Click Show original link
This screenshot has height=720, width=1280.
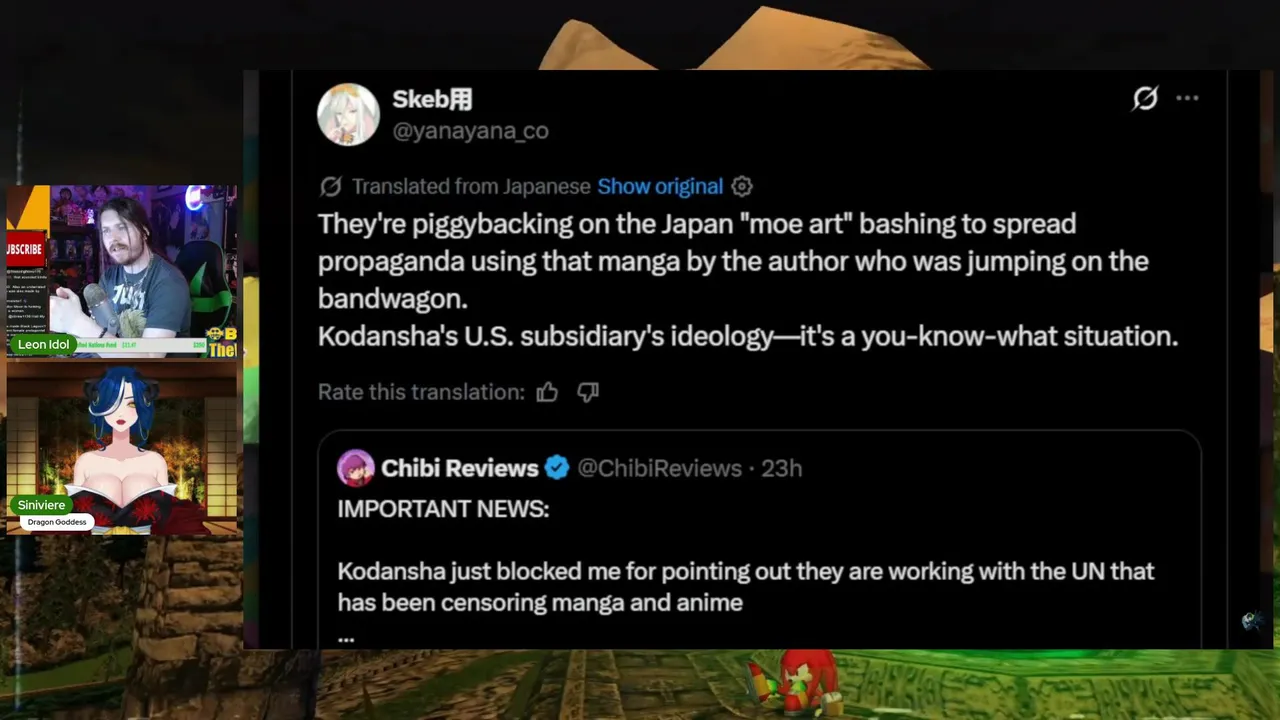[660, 187]
